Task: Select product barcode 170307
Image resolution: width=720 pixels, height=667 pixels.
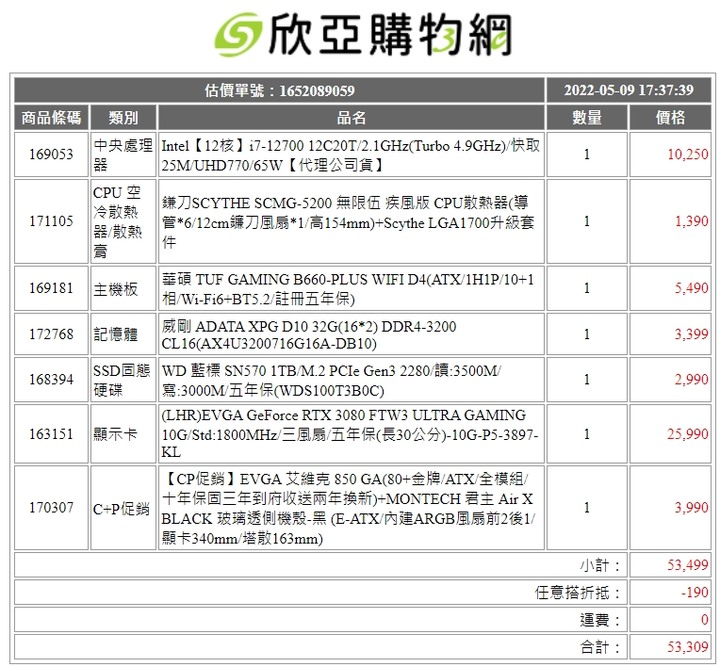Action: click(51, 508)
